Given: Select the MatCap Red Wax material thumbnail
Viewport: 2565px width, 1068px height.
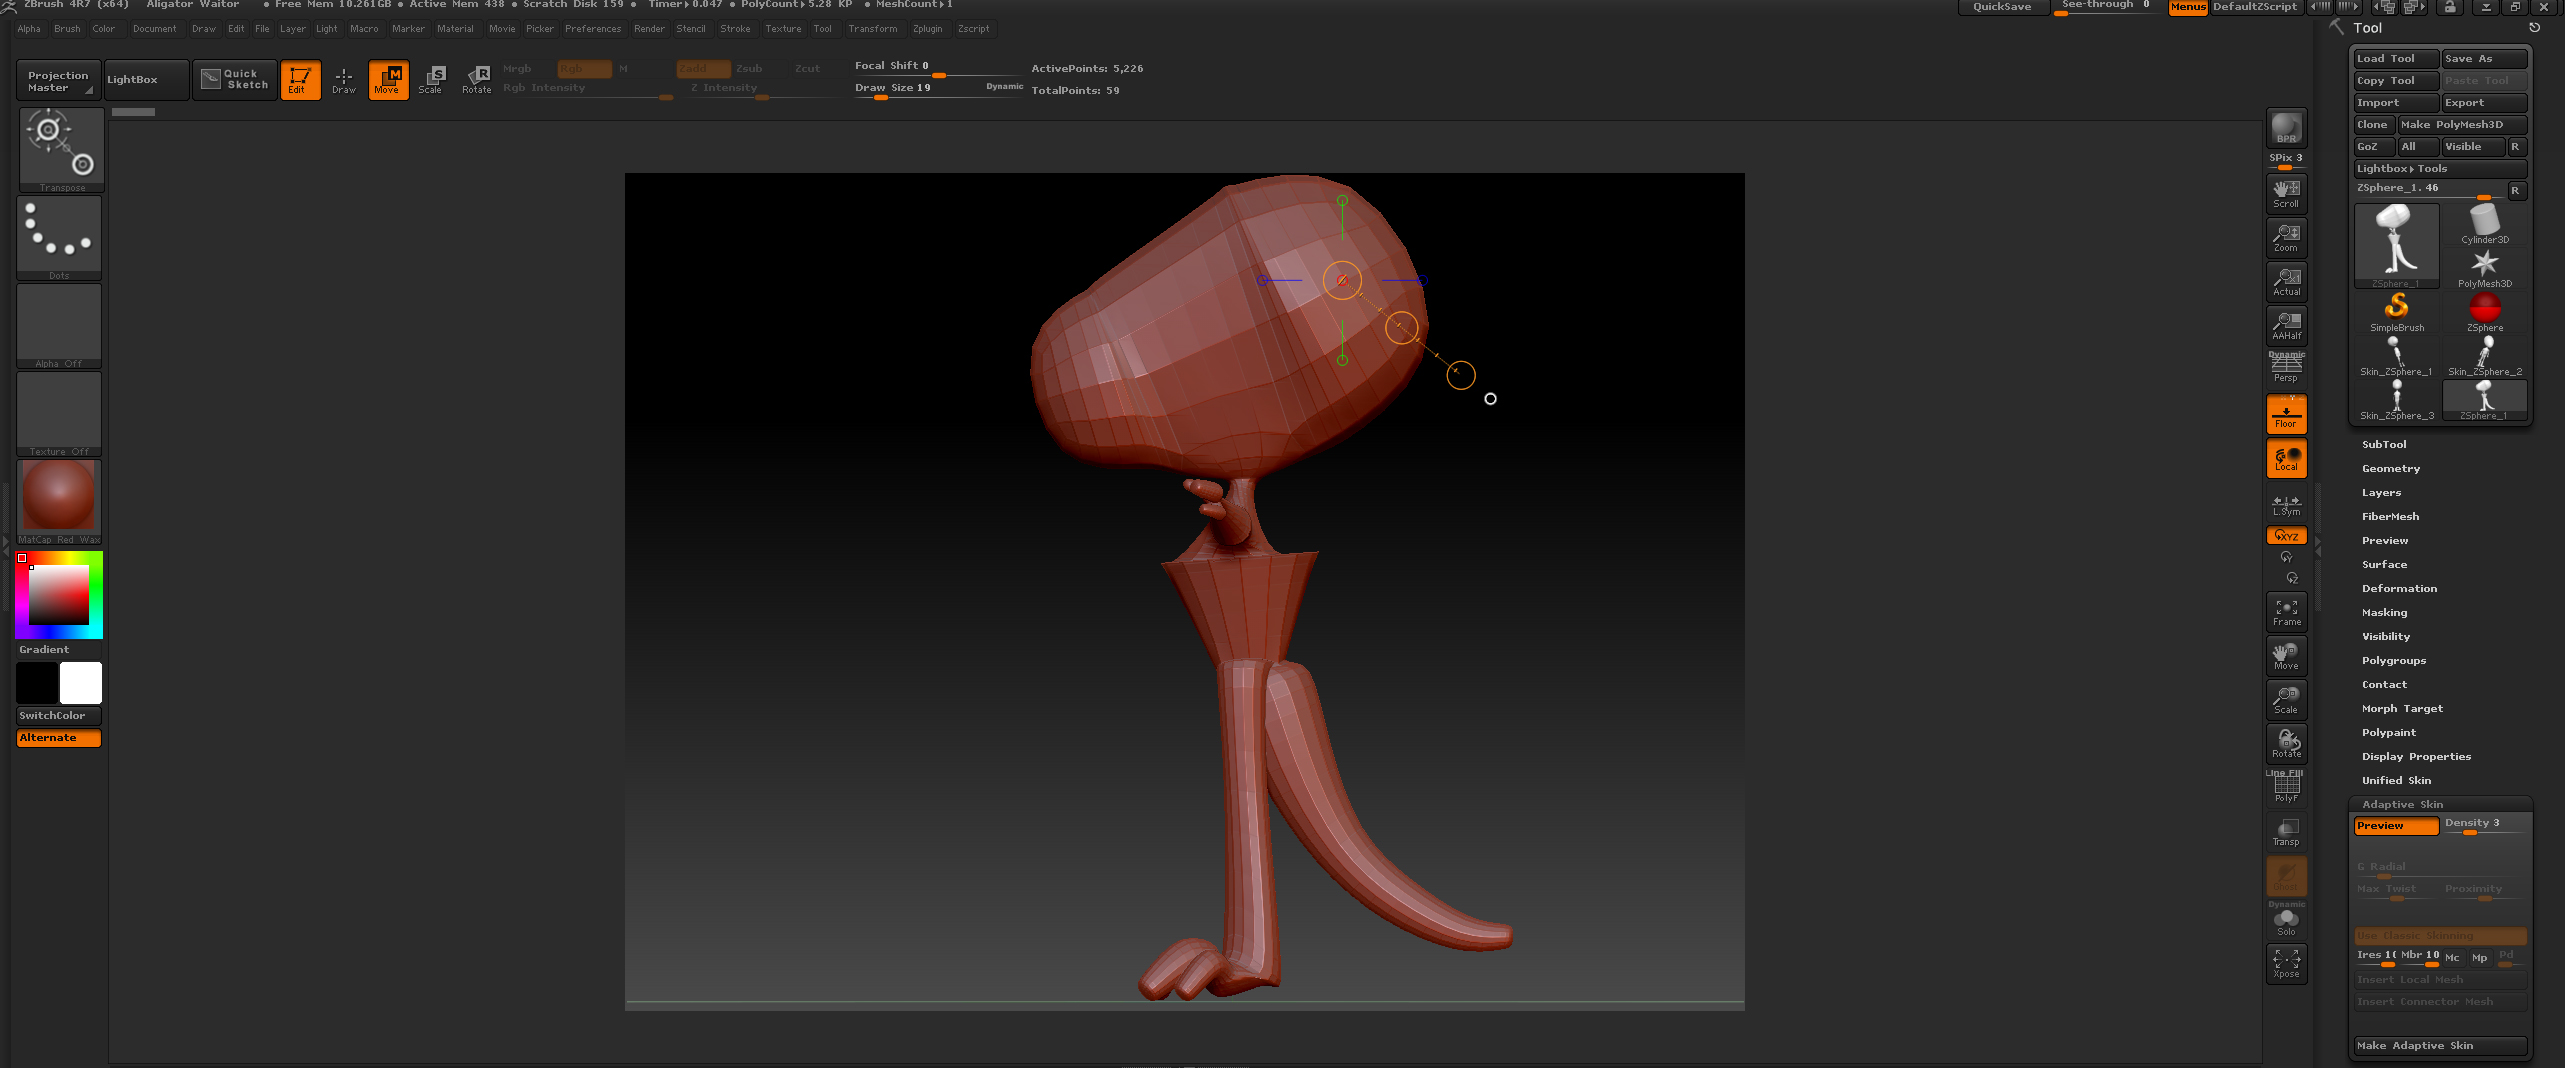Looking at the screenshot, I should 59,497.
